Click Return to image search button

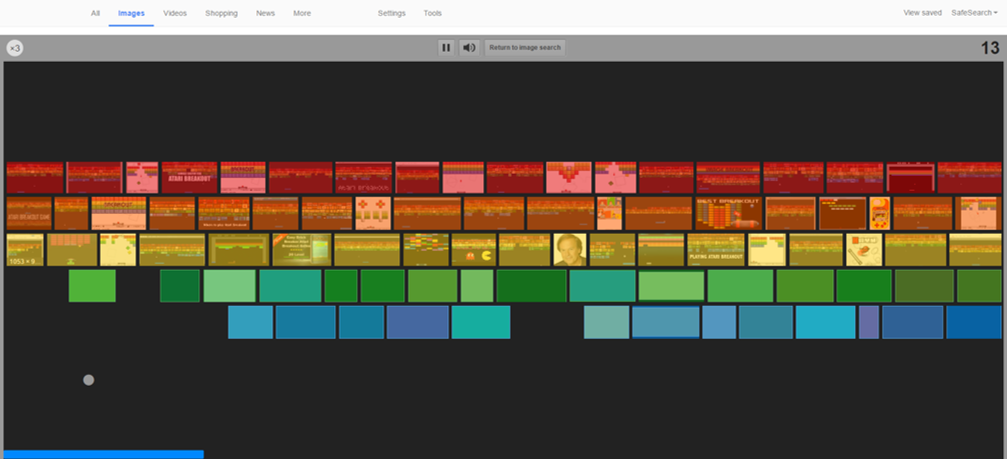[x=525, y=48]
